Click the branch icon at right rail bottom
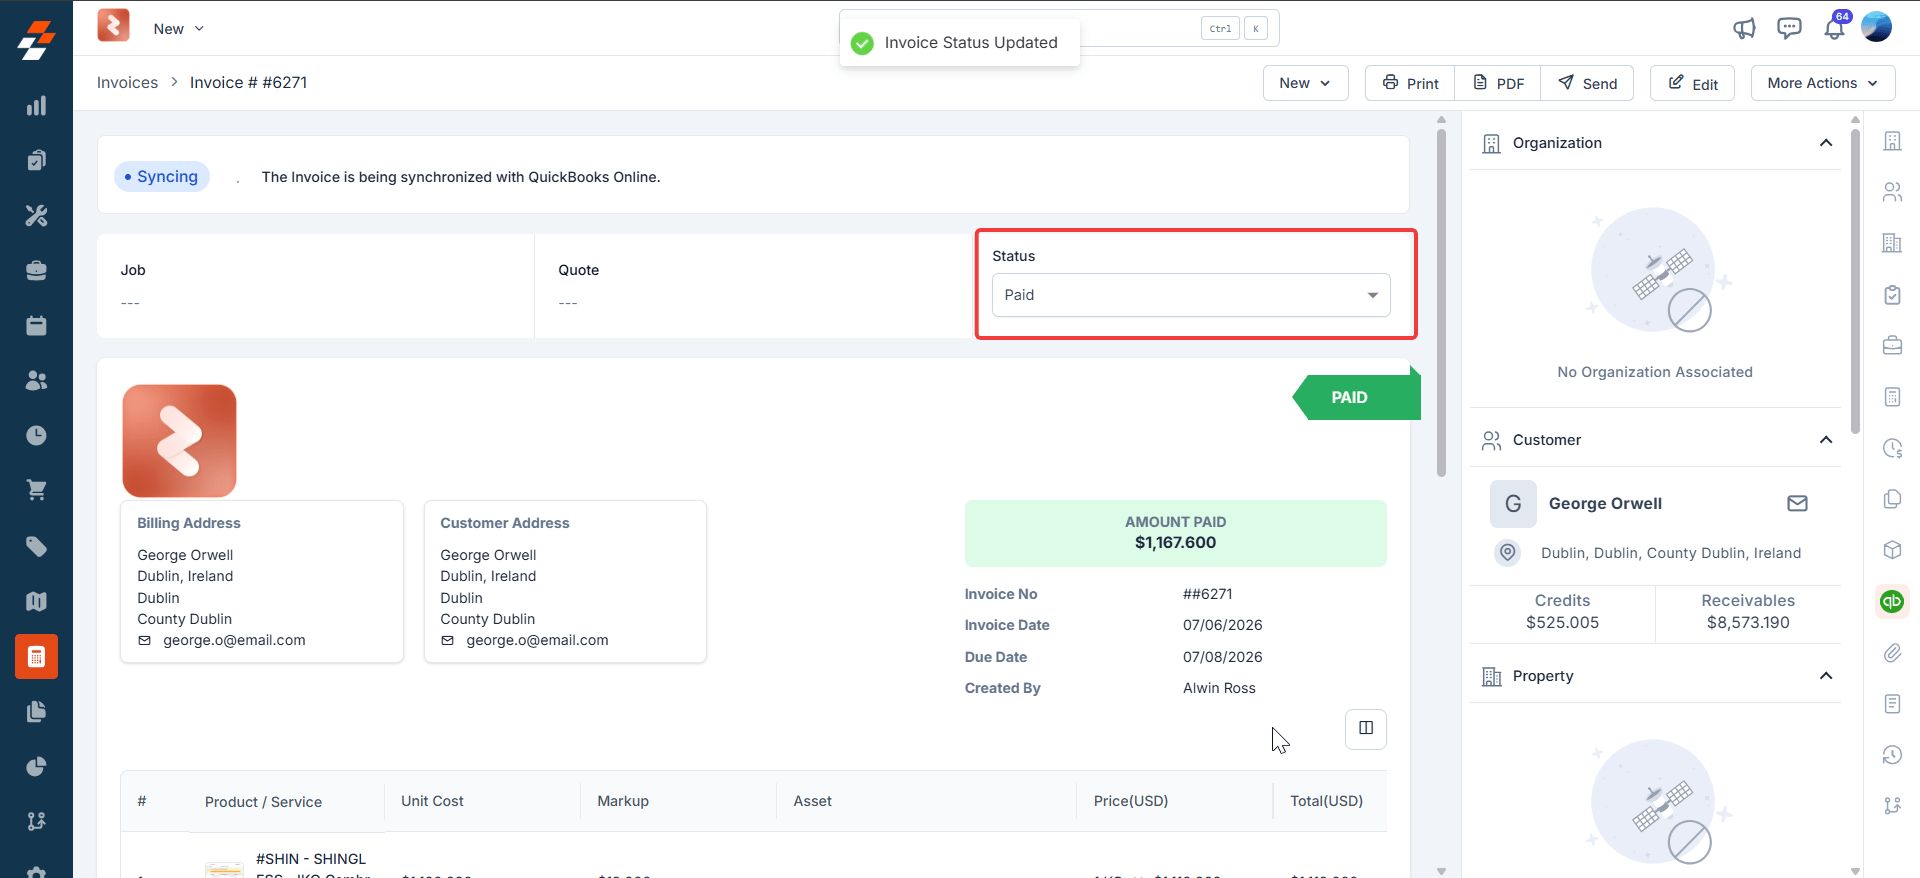1920x878 pixels. (x=1892, y=806)
